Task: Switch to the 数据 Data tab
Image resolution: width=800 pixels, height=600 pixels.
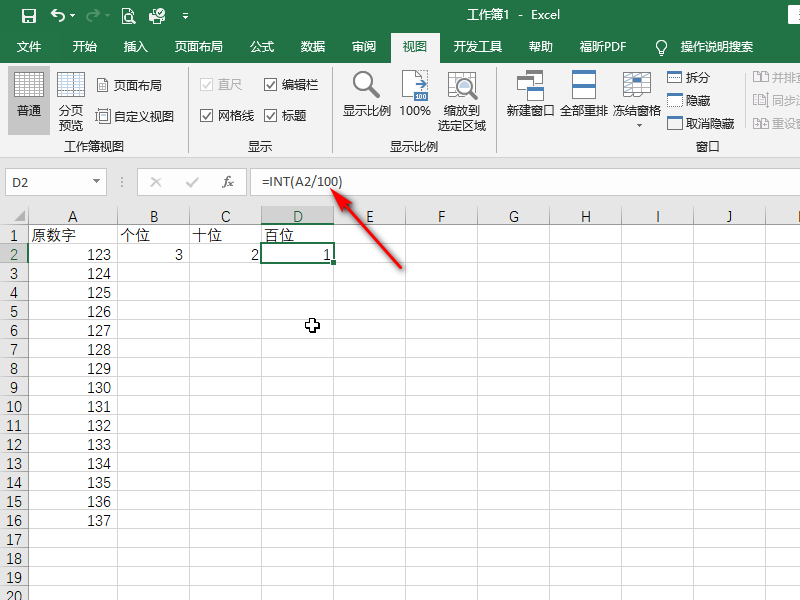Action: pos(313,47)
